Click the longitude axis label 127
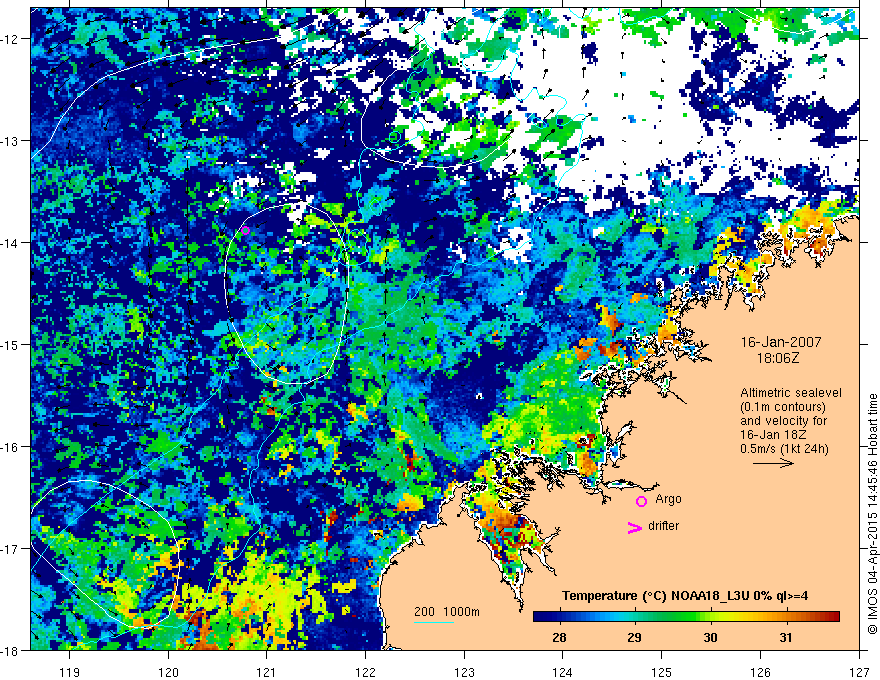 859,672
